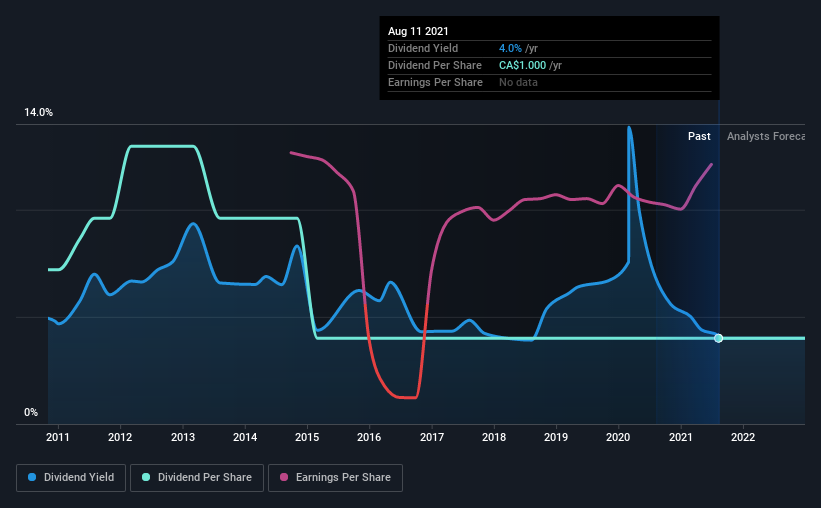Click the data point marker at Aug 2021
821x508 pixels.
click(718, 338)
